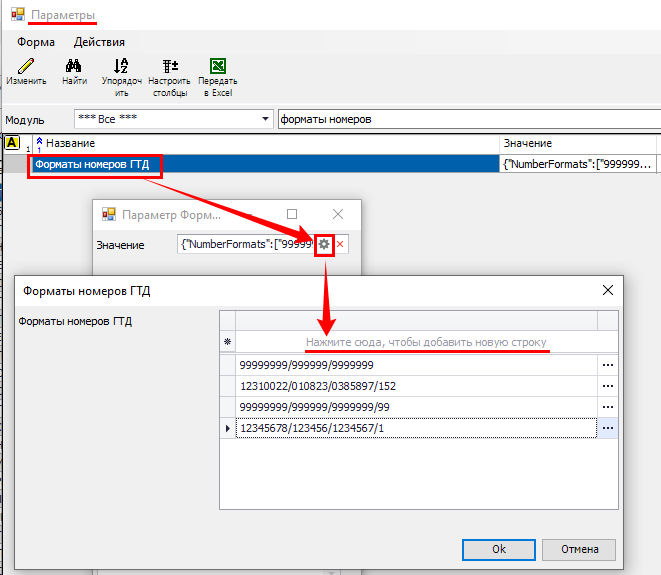Click row to add new строку

(426, 343)
